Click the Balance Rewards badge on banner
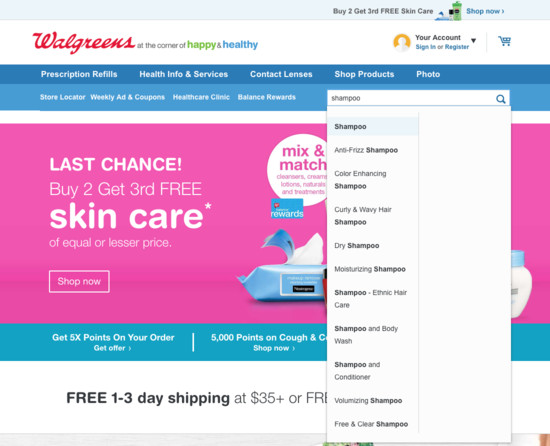The image size is (550, 446). [x=287, y=209]
